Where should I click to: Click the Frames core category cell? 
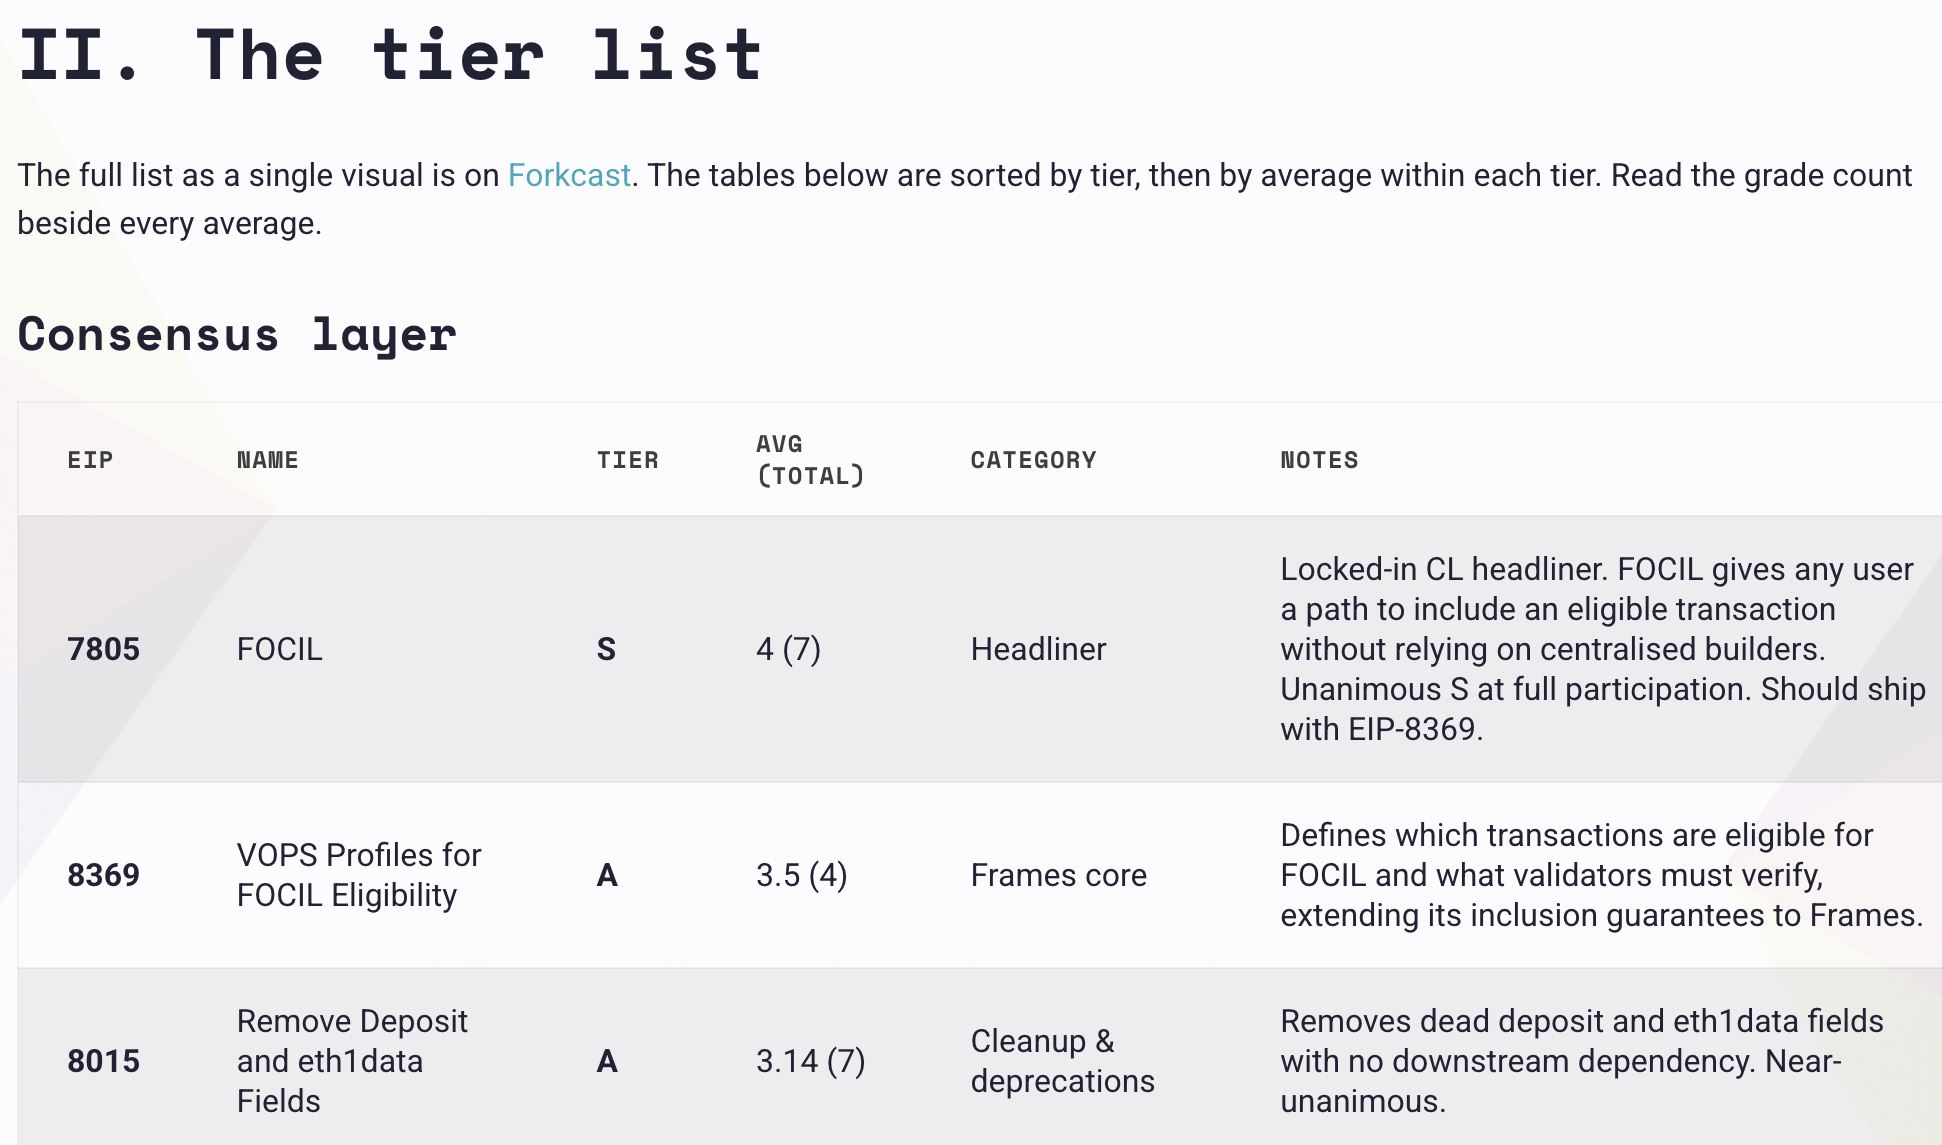pyautogui.click(x=1058, y=875)
